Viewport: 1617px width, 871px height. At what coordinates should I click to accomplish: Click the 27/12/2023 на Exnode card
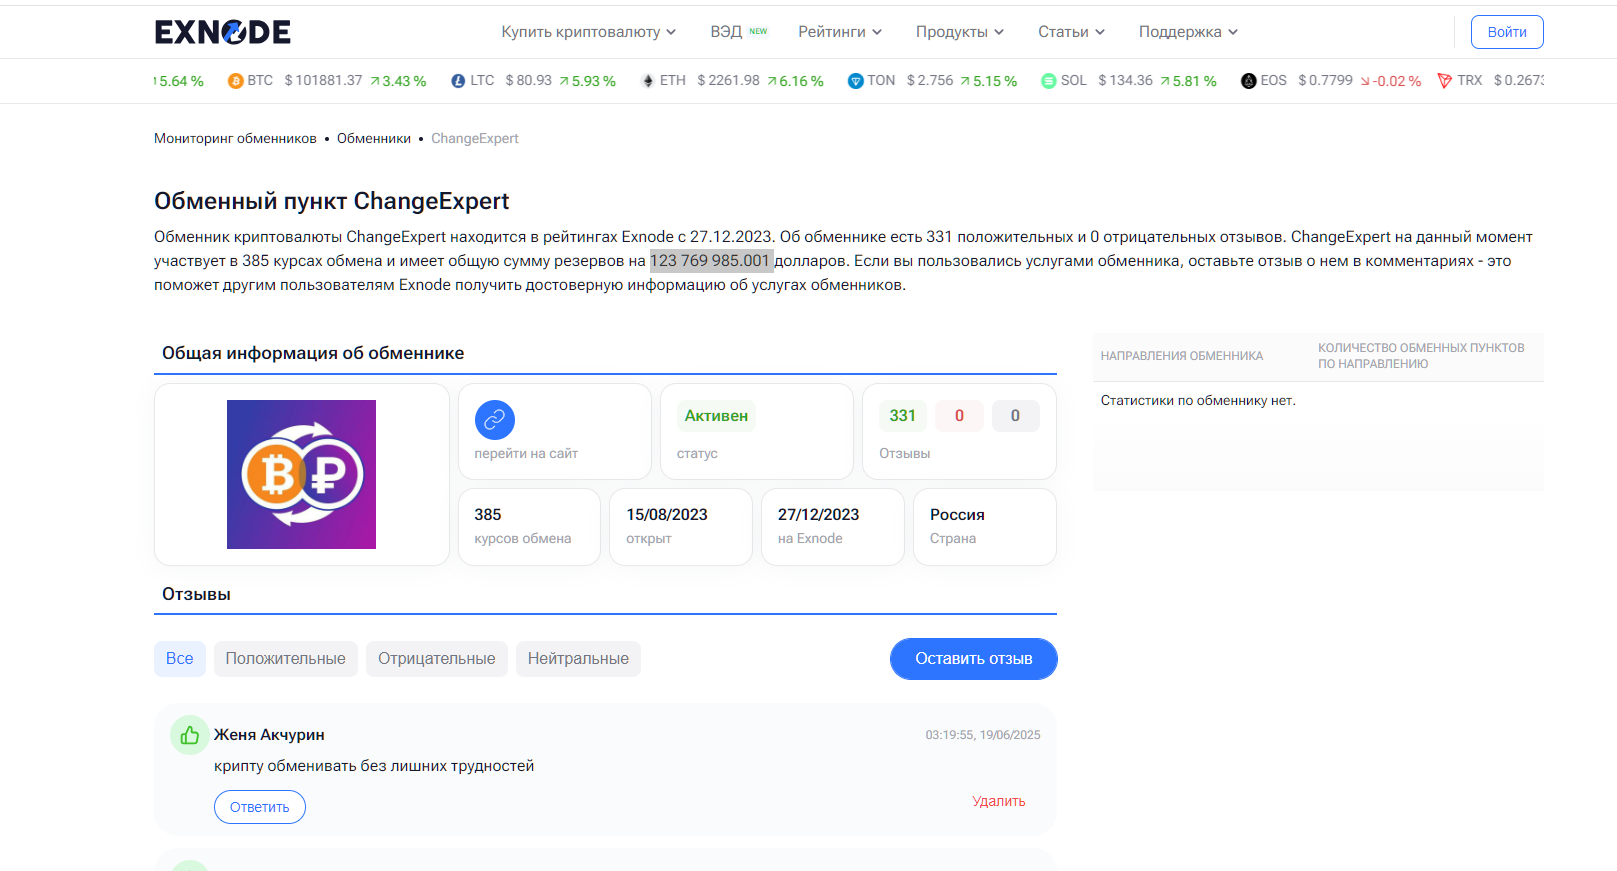(x=833, y=527)
